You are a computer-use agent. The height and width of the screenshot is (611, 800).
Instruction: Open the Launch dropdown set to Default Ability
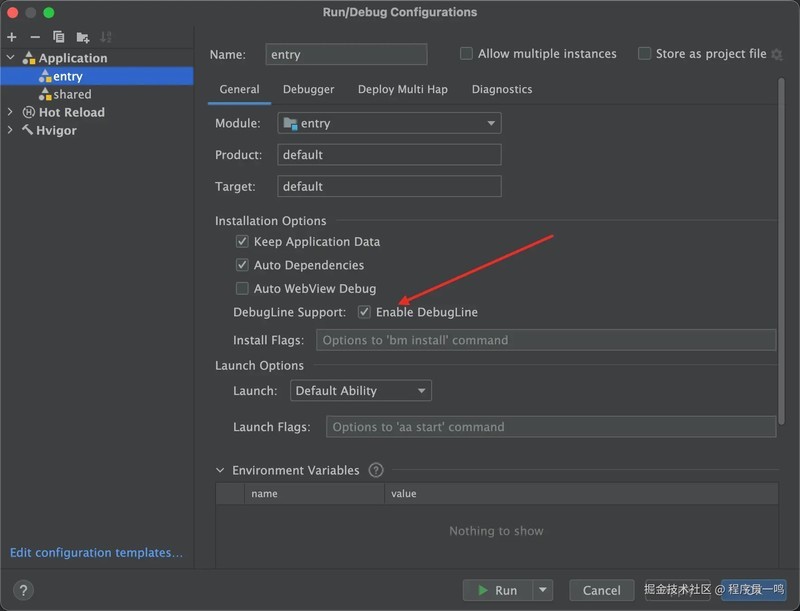(360, 390)
